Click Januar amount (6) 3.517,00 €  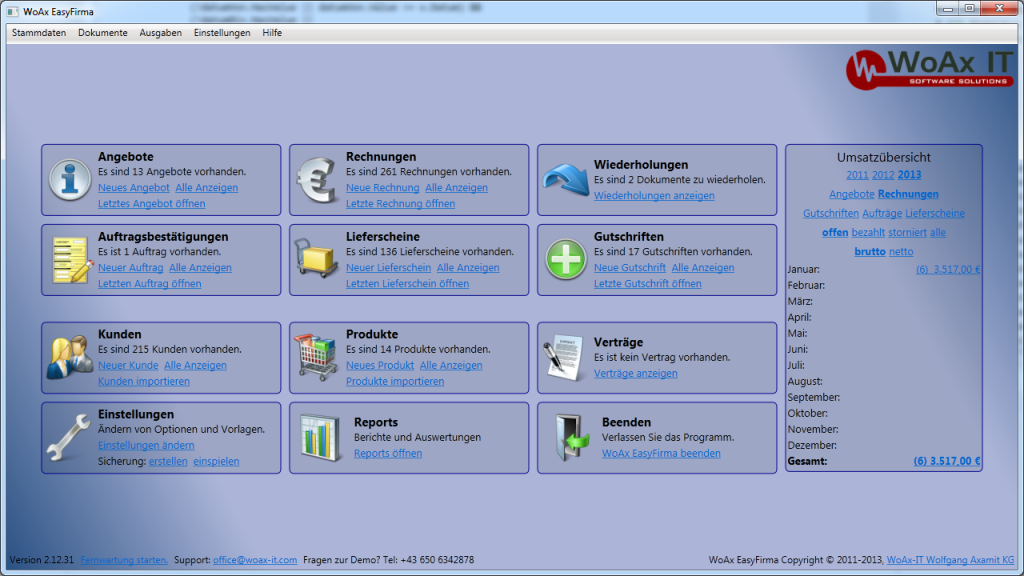click(x=948, y=269)
